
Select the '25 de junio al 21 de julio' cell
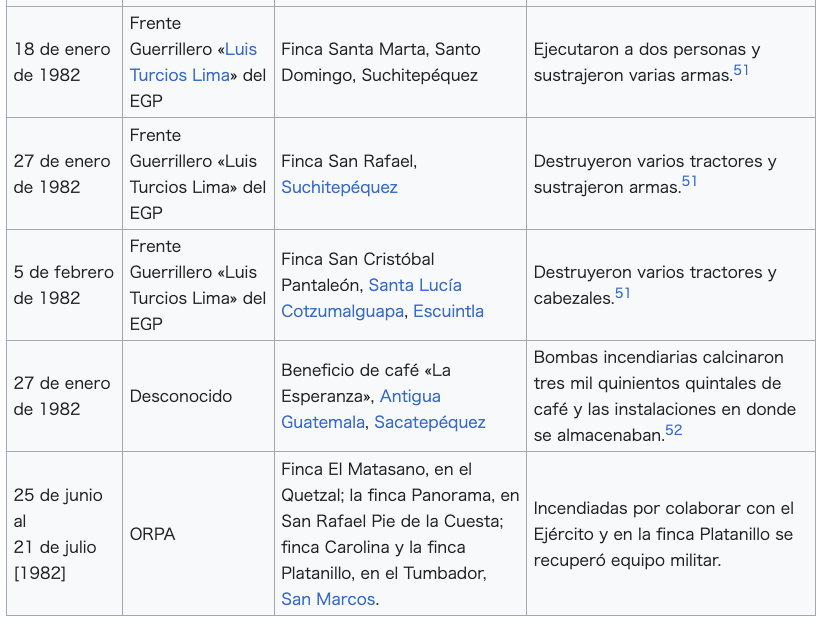pyautogui.click(x=64, y=533)
